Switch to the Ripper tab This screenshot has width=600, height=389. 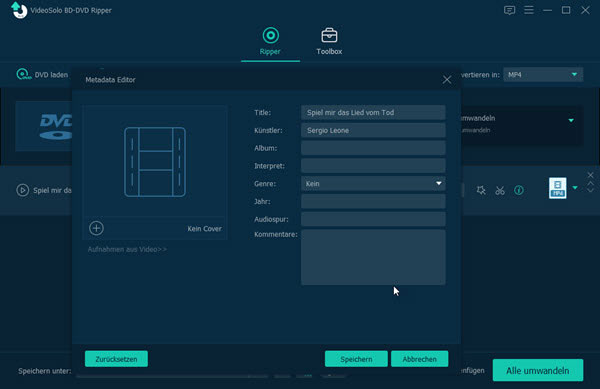point(270,41)
